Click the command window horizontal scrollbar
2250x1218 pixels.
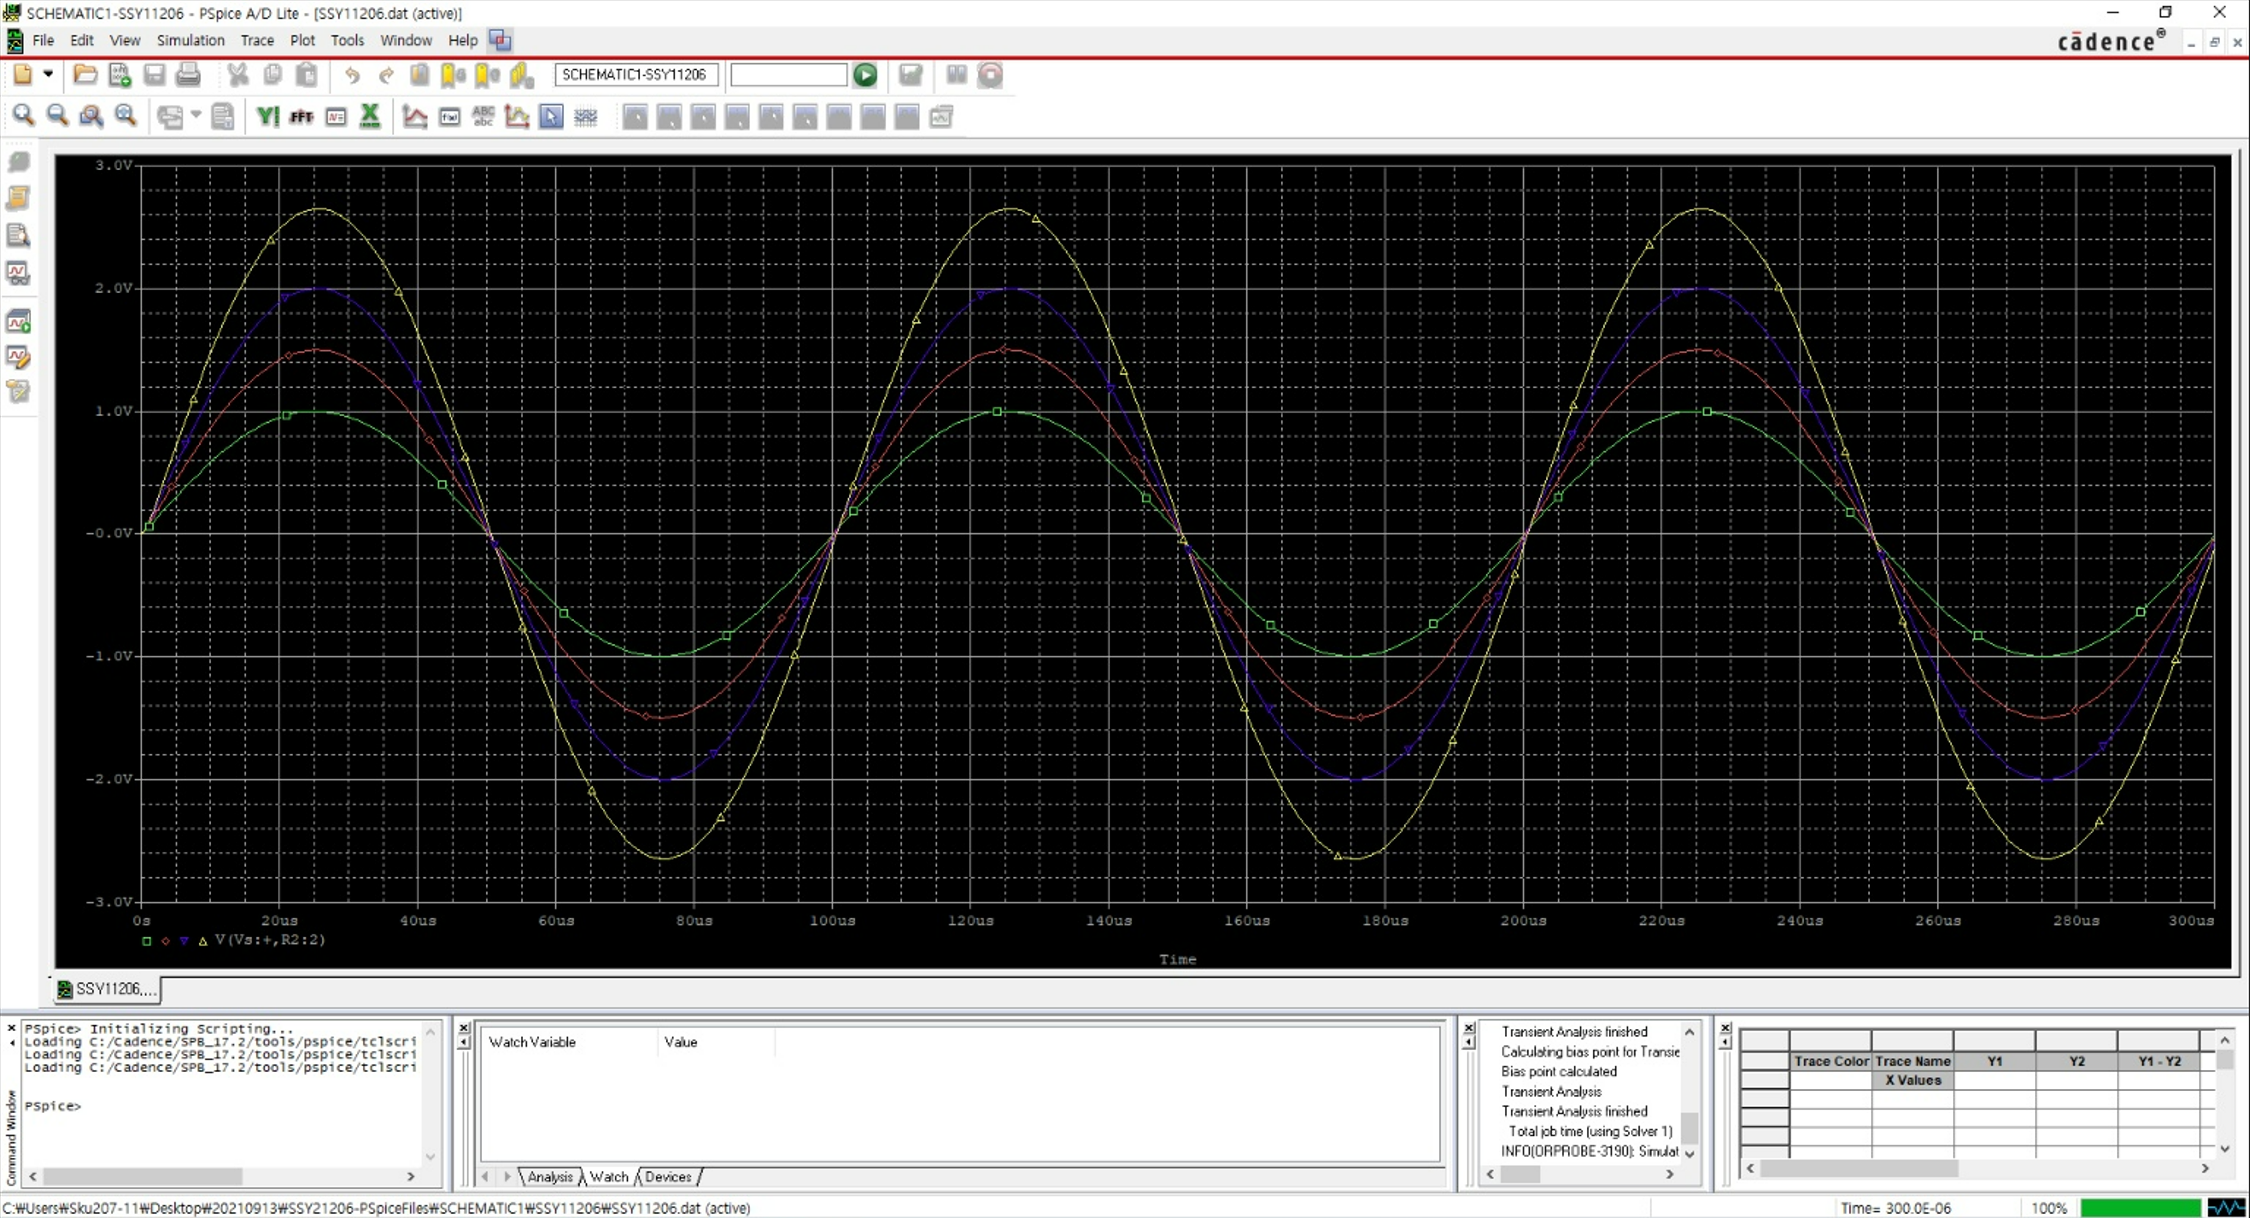click(142, 1177)
